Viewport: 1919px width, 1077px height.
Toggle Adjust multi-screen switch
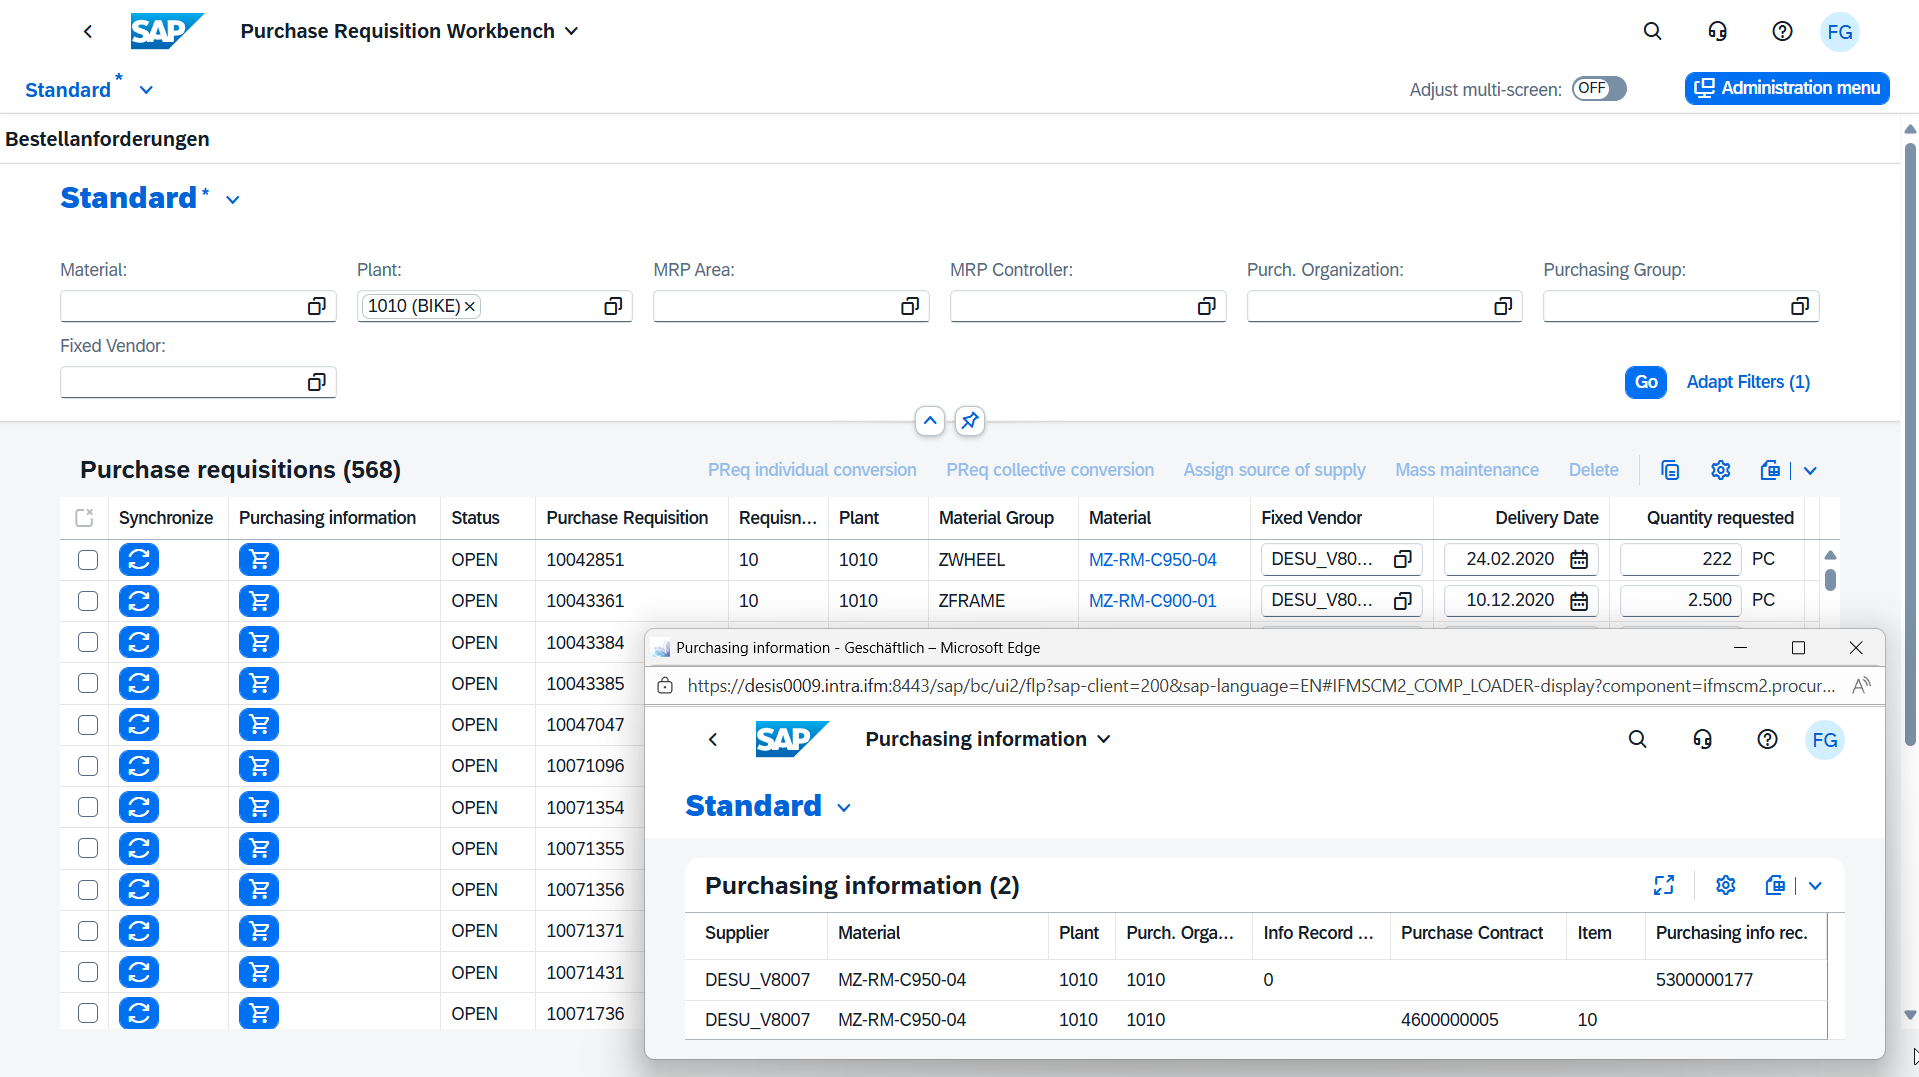tap(1598, 88)
